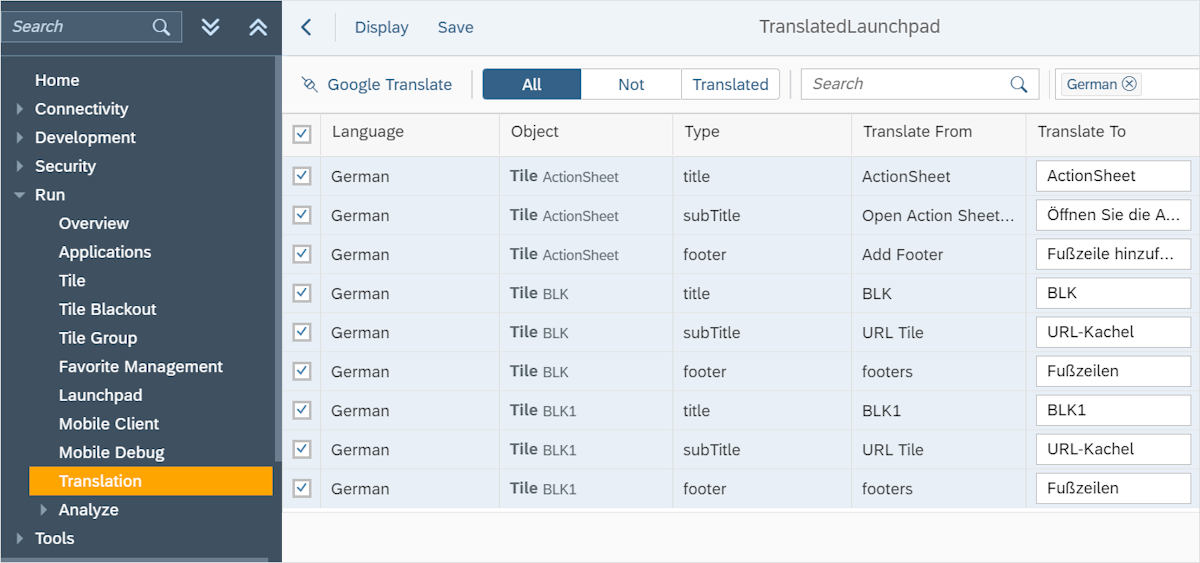Collapse all sidebar items with double-up chevron
This screenshot has height=563, width=1200.
(x=258, y=27)
